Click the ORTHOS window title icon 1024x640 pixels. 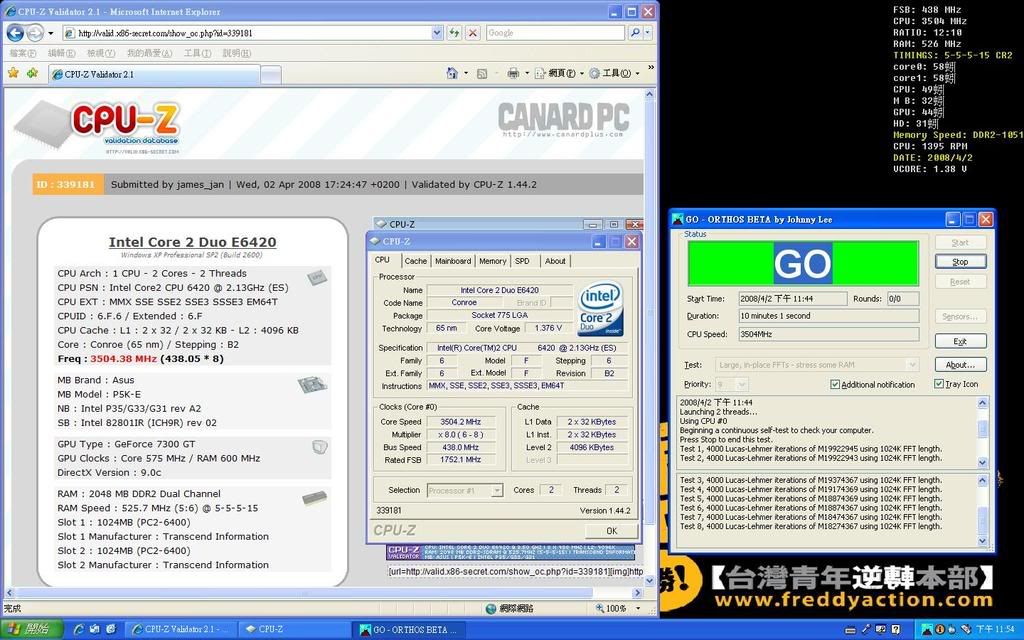click(678, 219)
